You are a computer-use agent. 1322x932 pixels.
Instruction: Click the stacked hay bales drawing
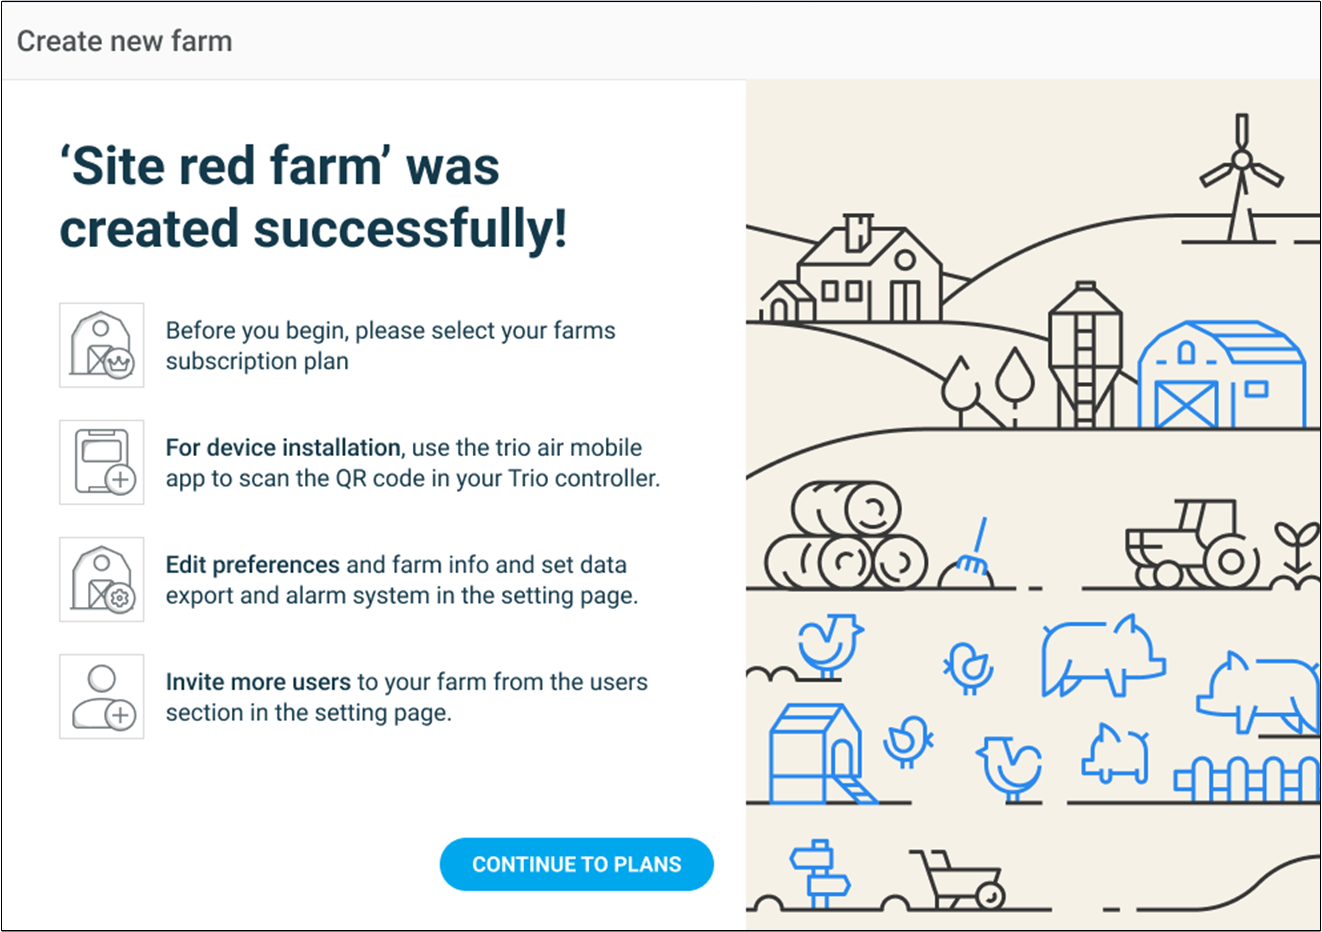point(846,537)
